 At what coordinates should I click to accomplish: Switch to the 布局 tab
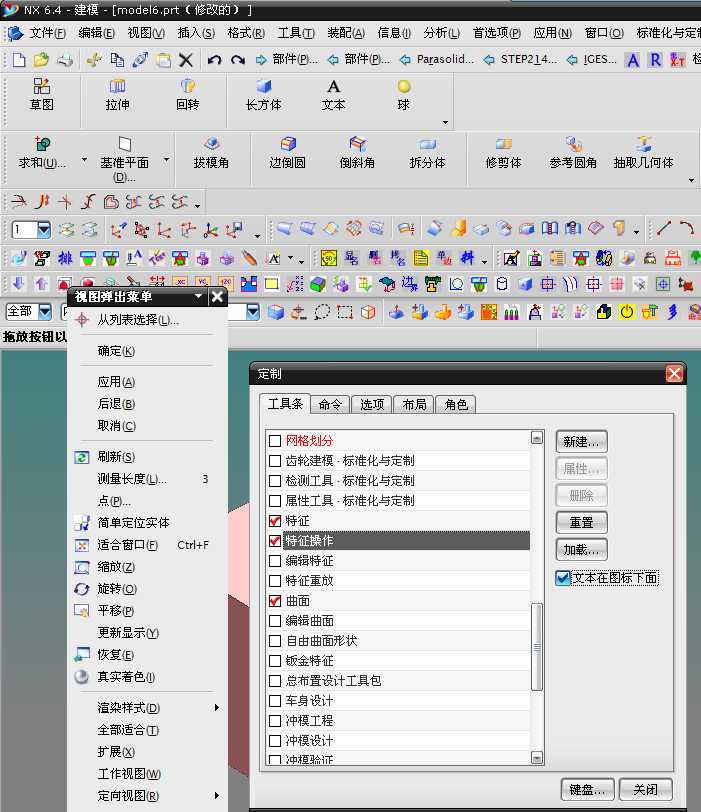tap(414, 404)
